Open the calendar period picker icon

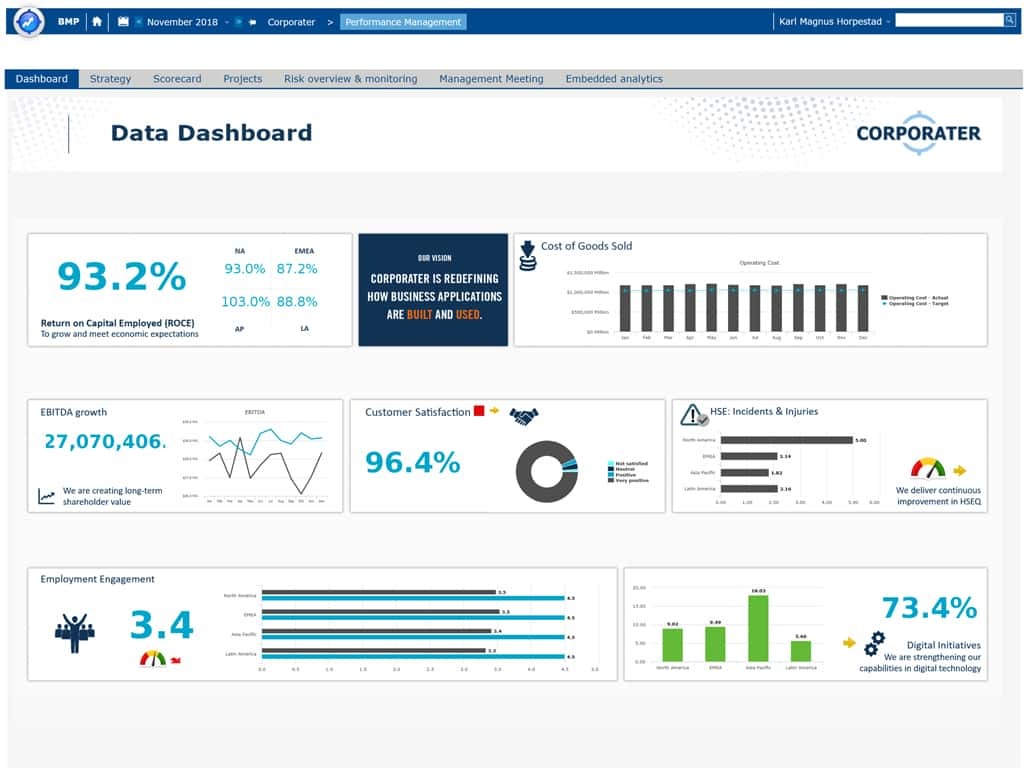click(123, 21)
